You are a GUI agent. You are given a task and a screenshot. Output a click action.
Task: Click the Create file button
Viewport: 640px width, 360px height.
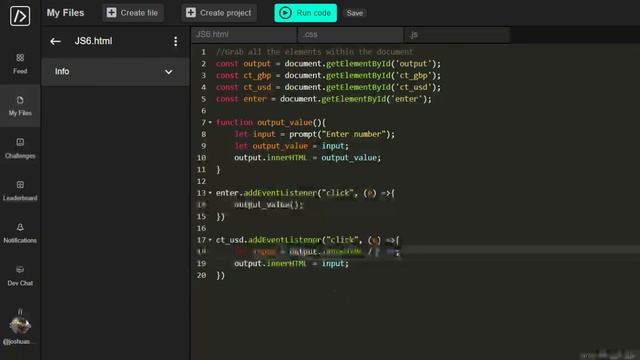[x=133, y=13]
